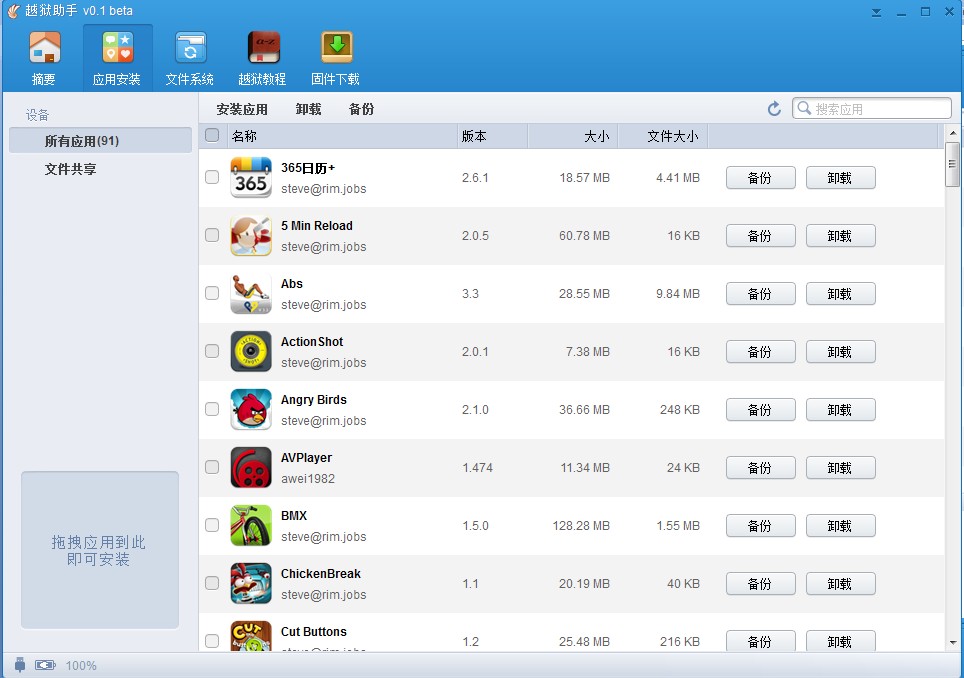Check the BMX row checkbox
Image resolution: width=964 pixels, height=678 pixels.
pos(212,525)
